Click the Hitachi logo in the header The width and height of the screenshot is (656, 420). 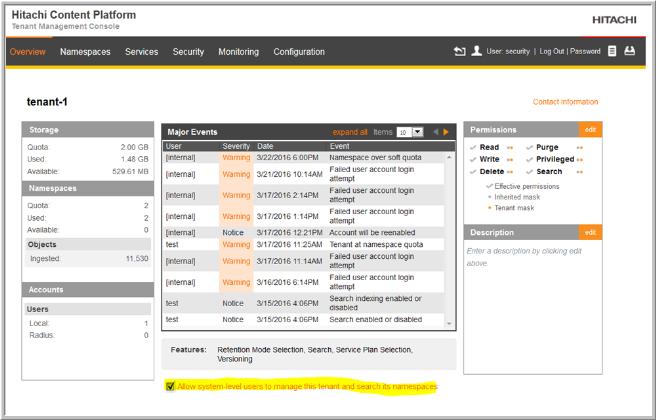[x=614, y=20]
